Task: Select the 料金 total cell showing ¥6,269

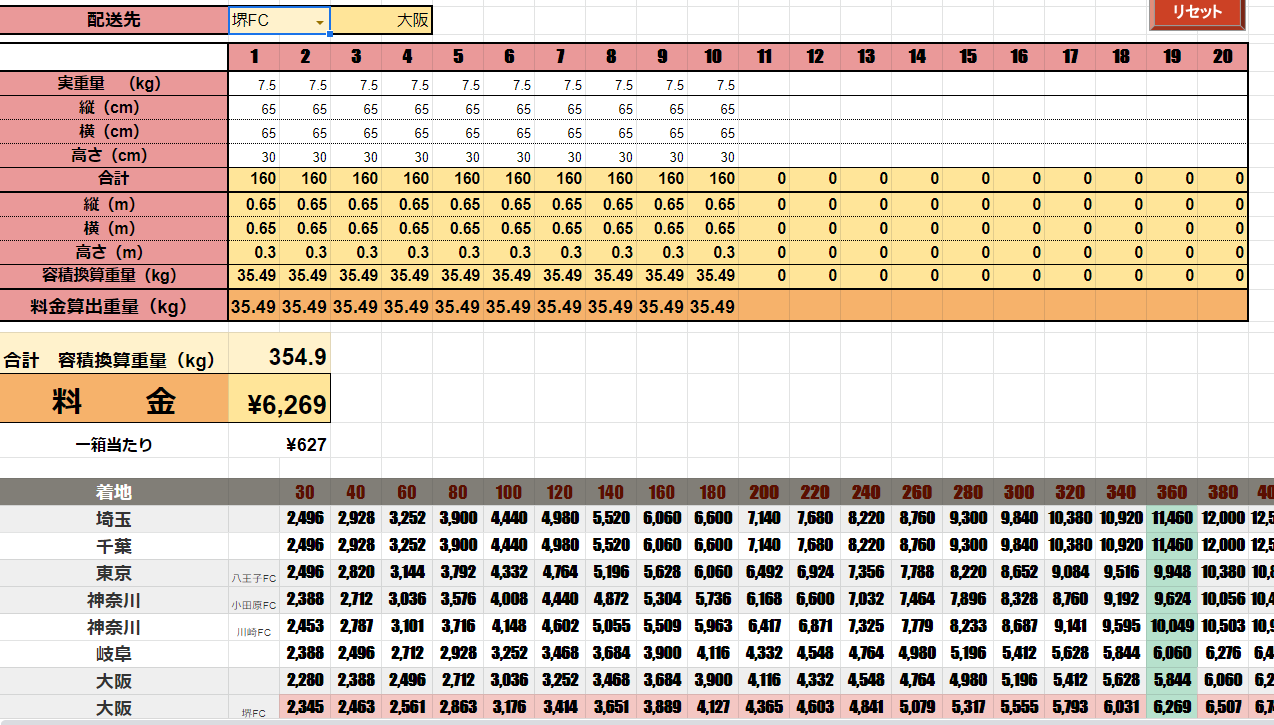Action: click(279, 403)
